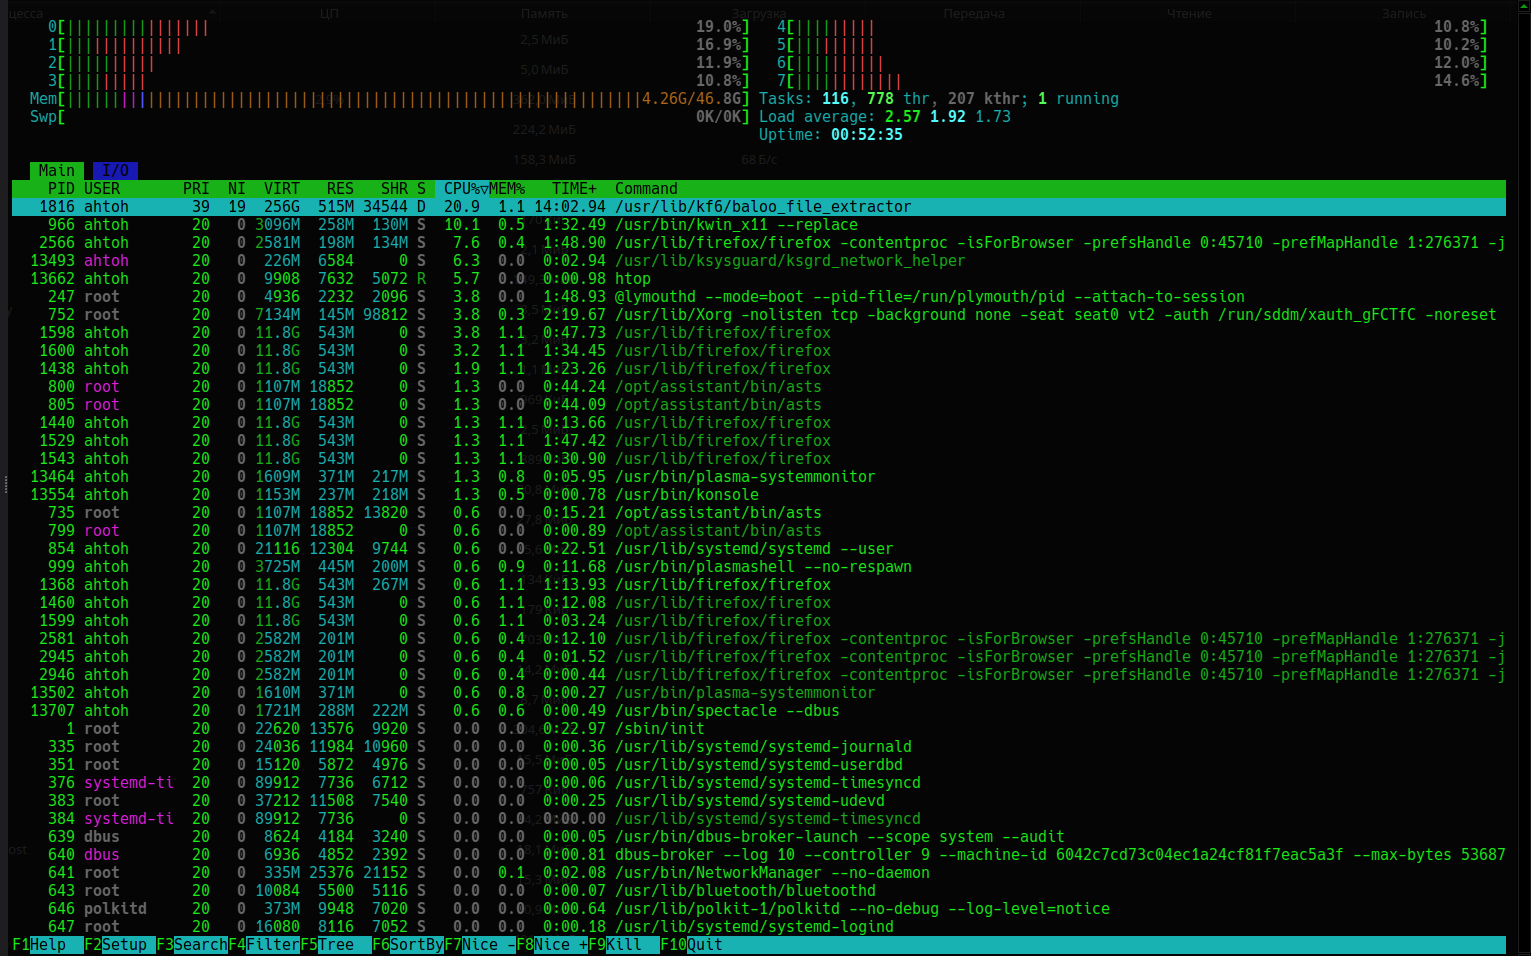Select the plasmashell --no-respawn row
The image size is (1531, 956).
coord(759,567)
